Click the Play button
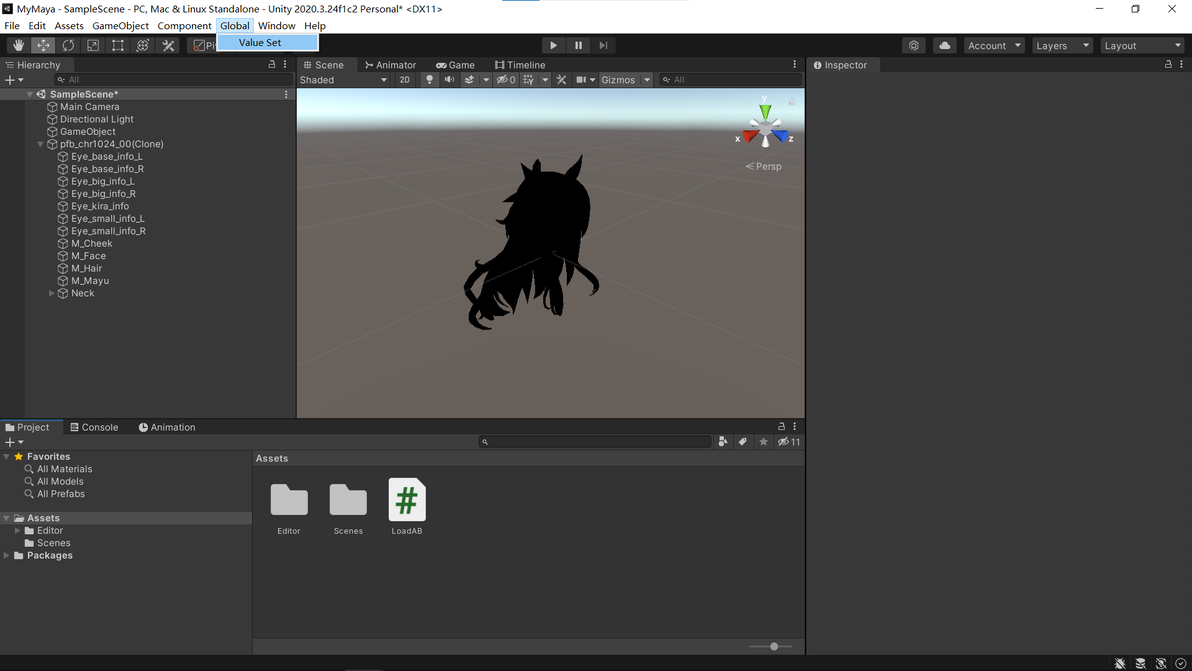Screen dimensions: 1192x671 click(x=553, y=46)
